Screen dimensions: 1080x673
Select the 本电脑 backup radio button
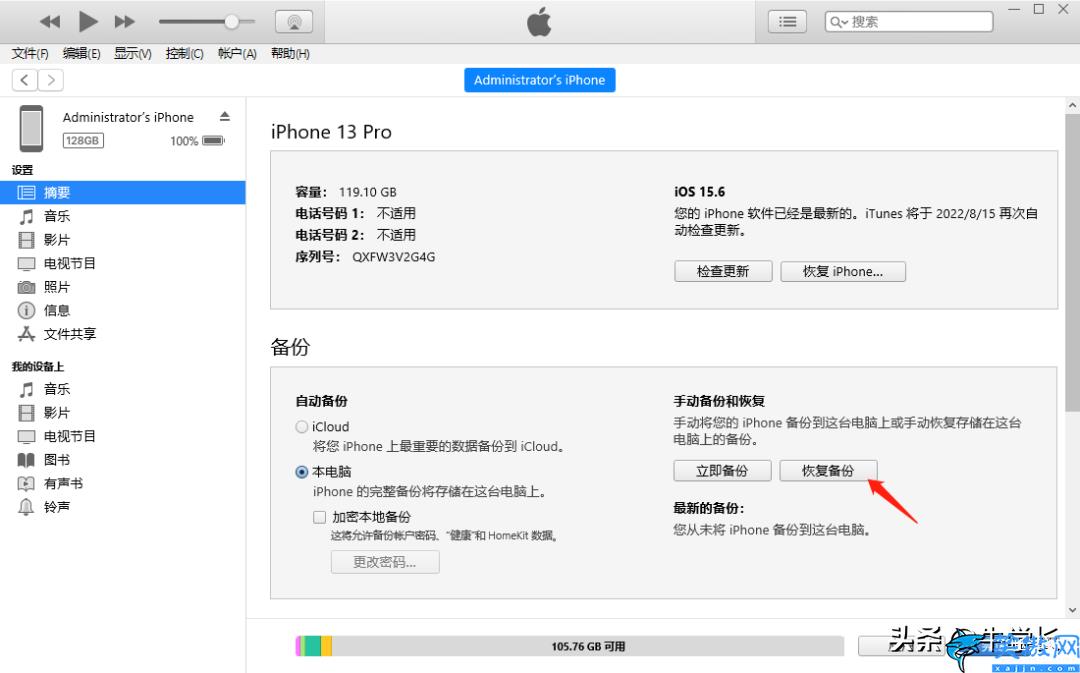(x=302, y=473)
